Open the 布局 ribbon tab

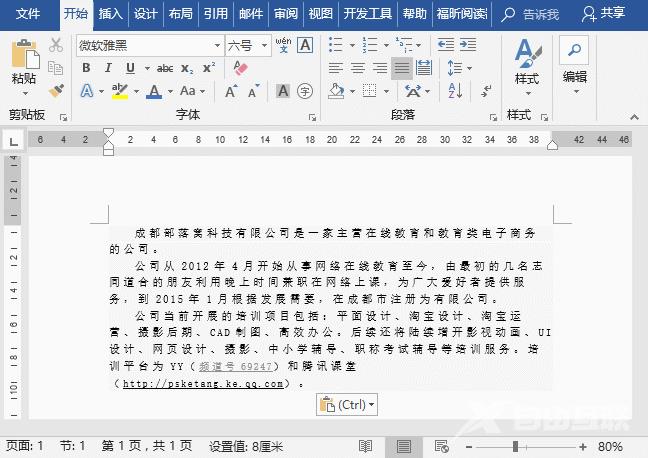point(181,14)
